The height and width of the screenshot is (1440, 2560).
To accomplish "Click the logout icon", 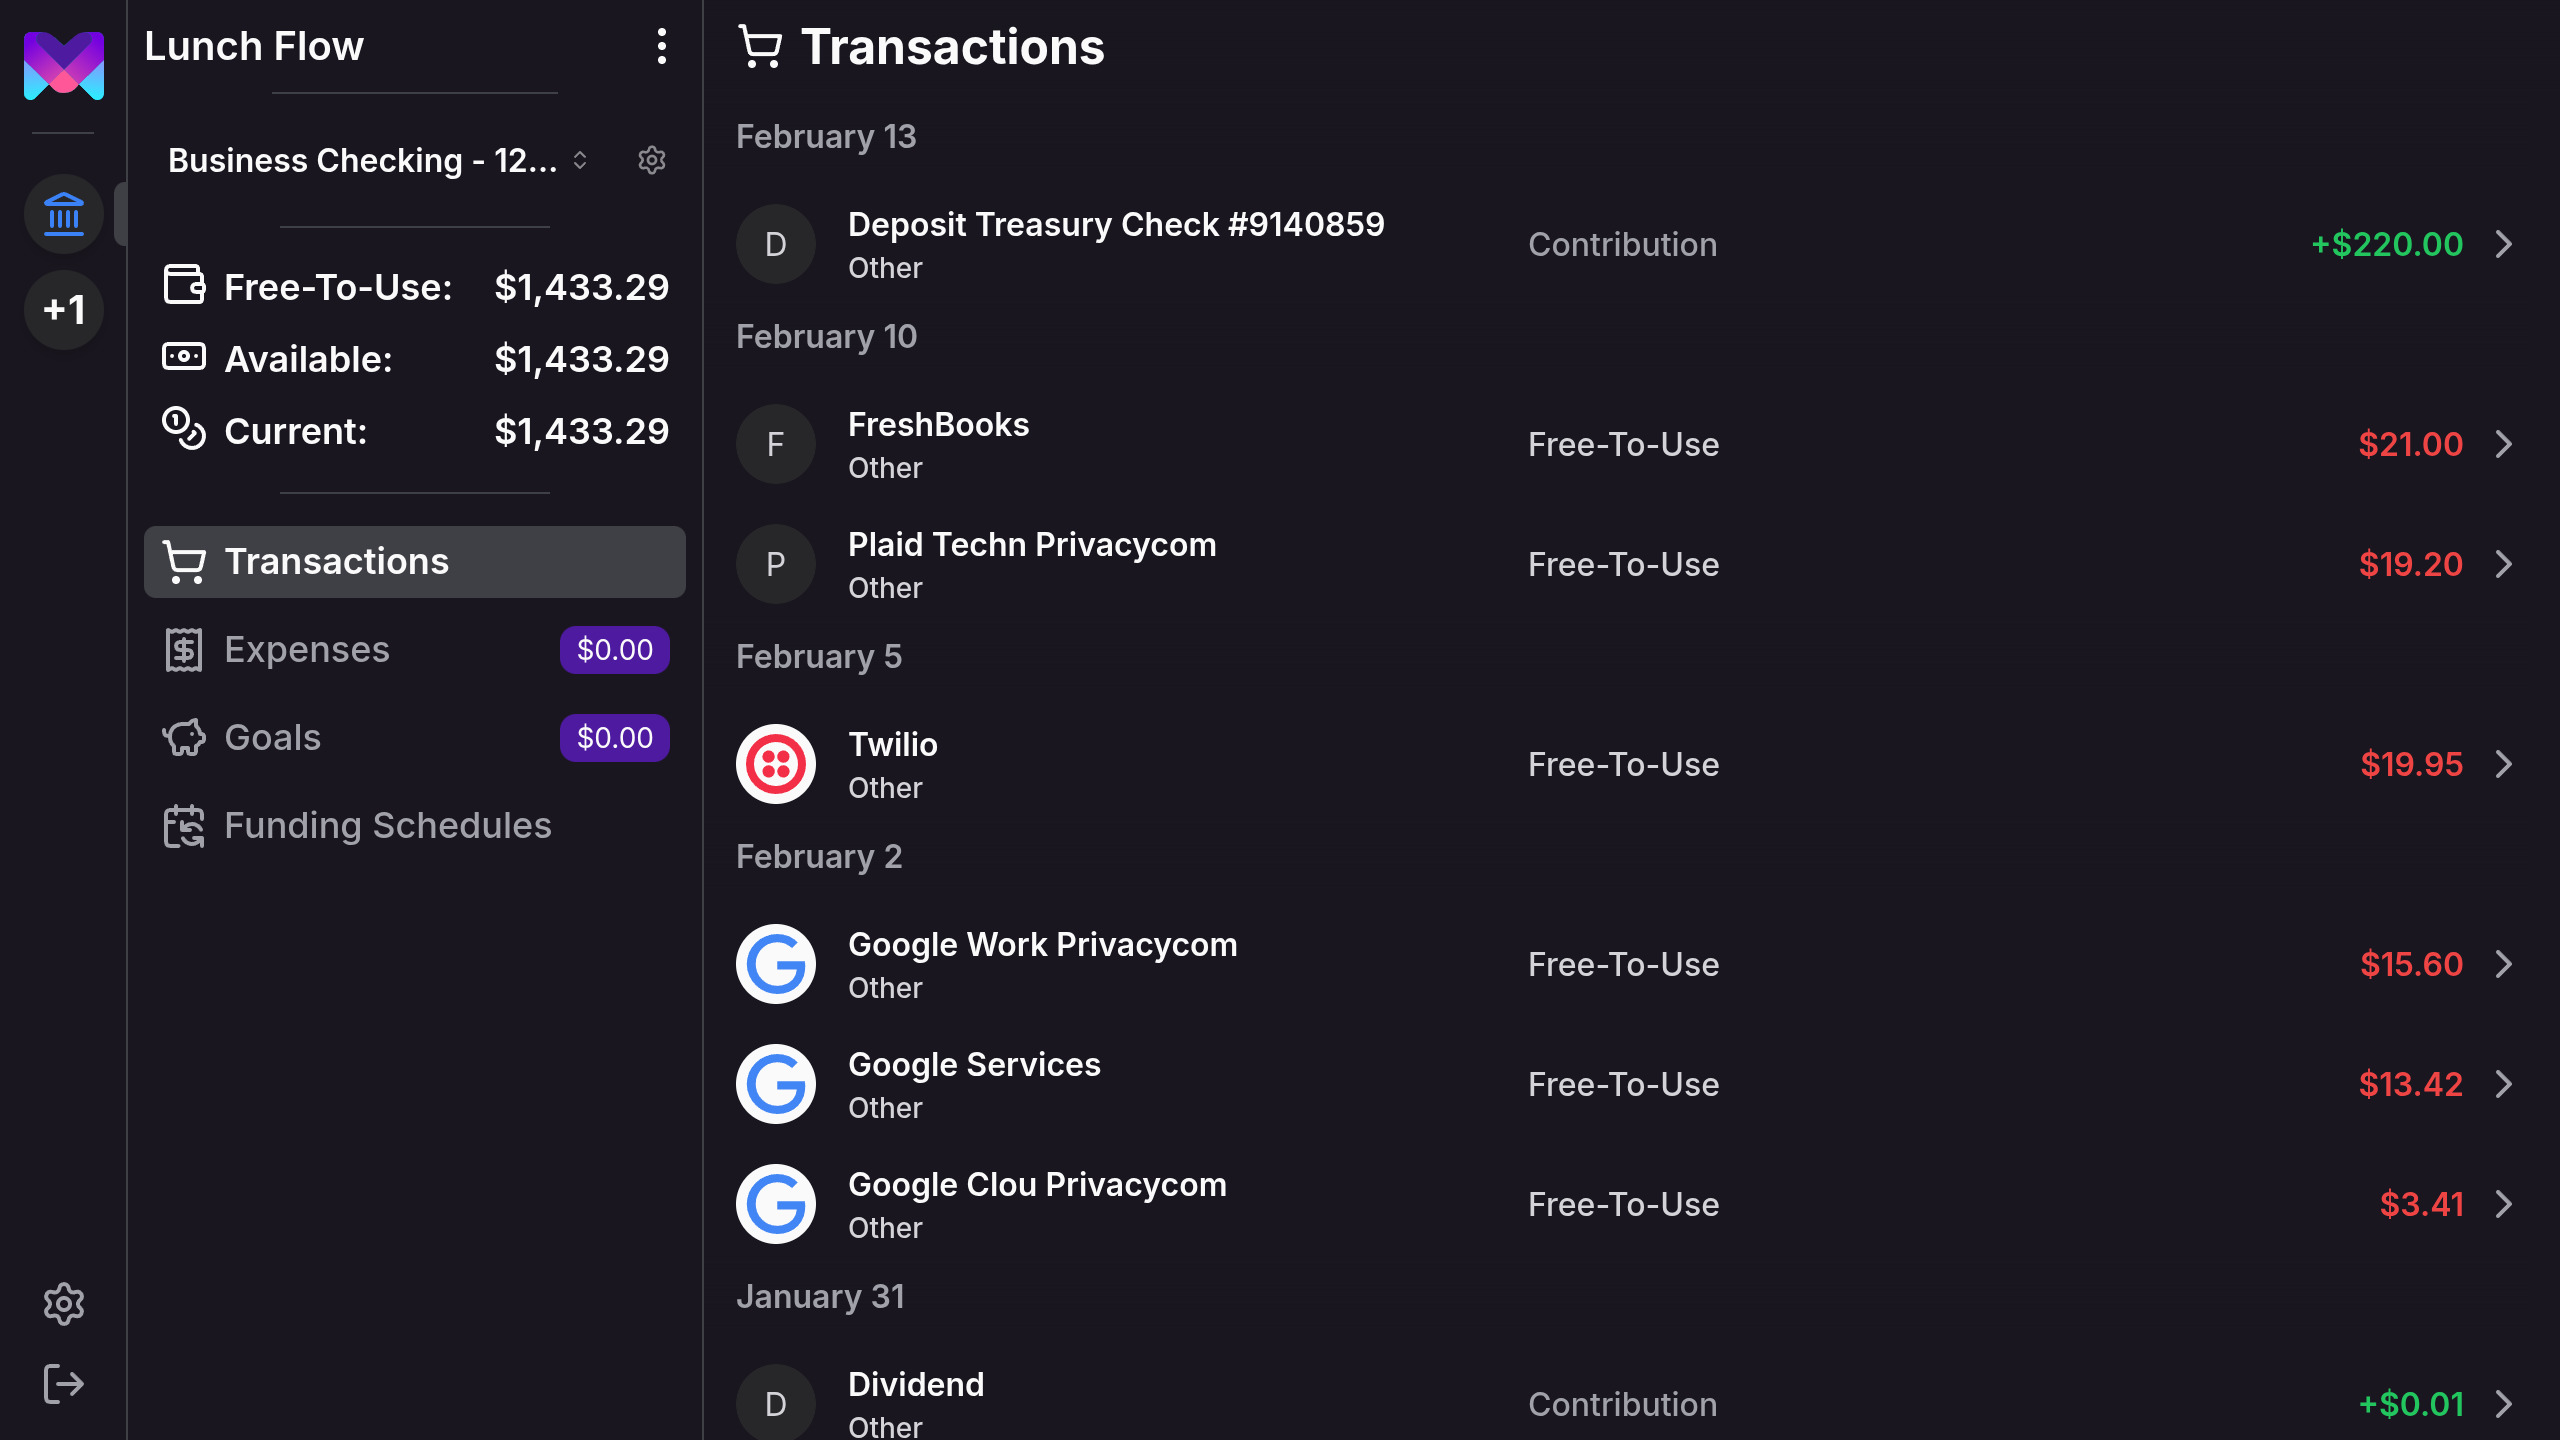I will pos(64,1384).
